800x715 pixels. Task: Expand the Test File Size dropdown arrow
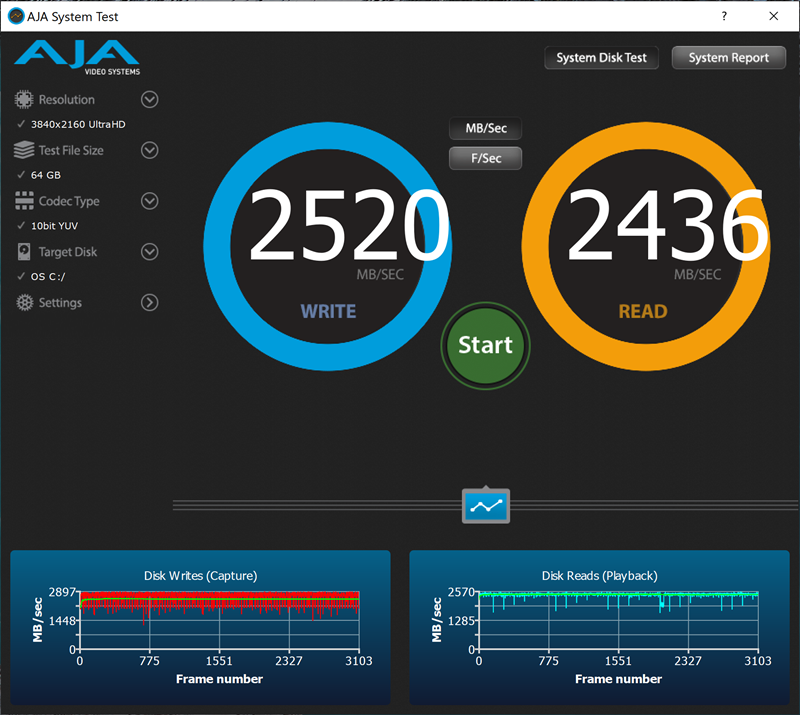149,150
